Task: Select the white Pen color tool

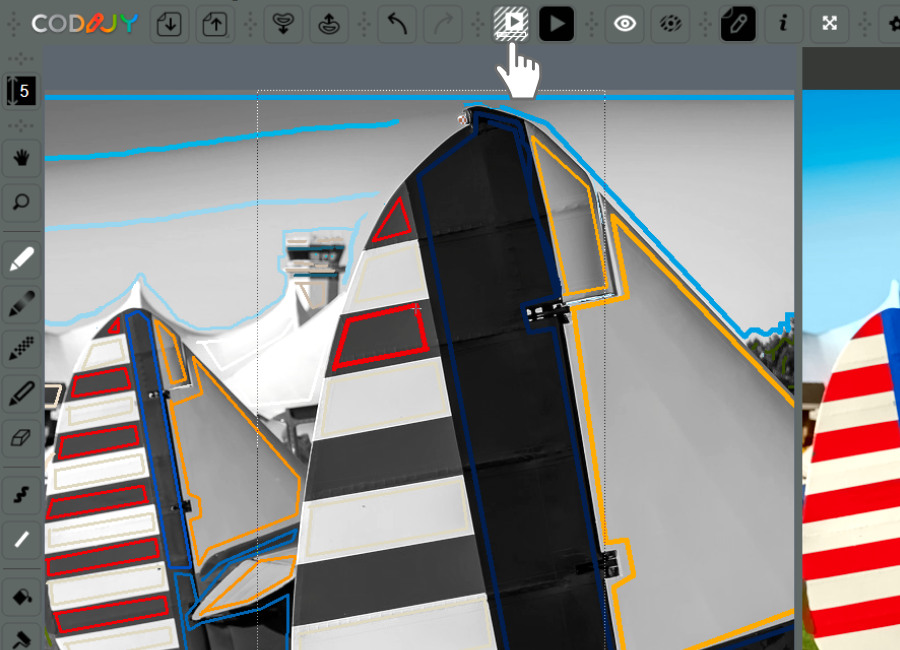Action: [22, 260]
